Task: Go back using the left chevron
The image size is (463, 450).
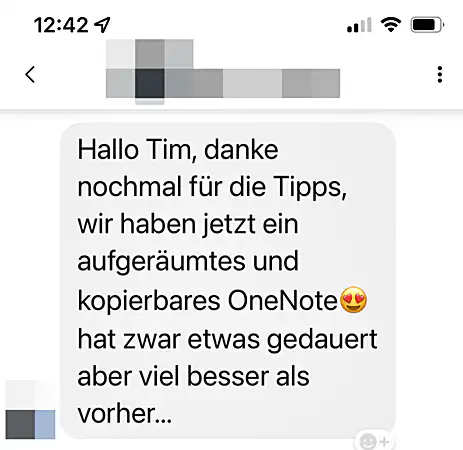Action: [x=30, y=74]
